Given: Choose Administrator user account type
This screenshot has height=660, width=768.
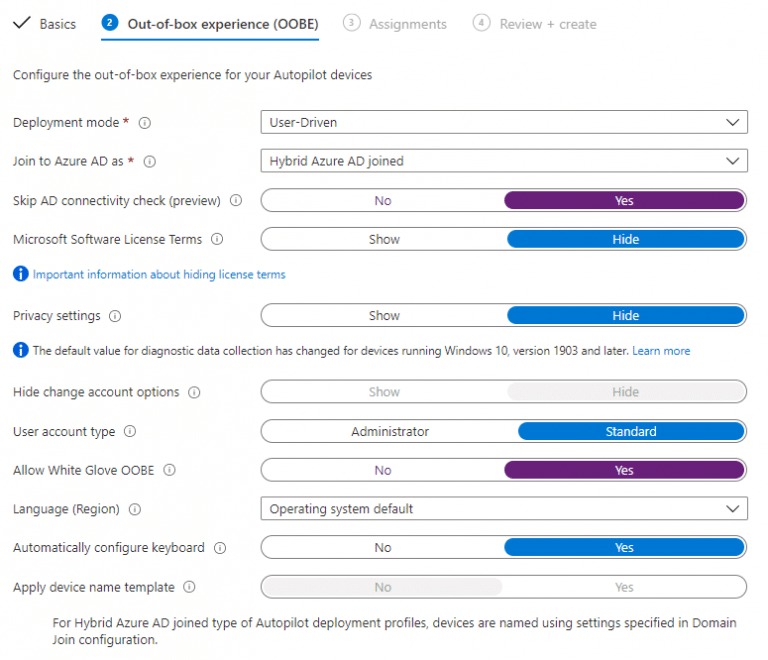Looking at the screenshot, I should (x=390, y=431).
